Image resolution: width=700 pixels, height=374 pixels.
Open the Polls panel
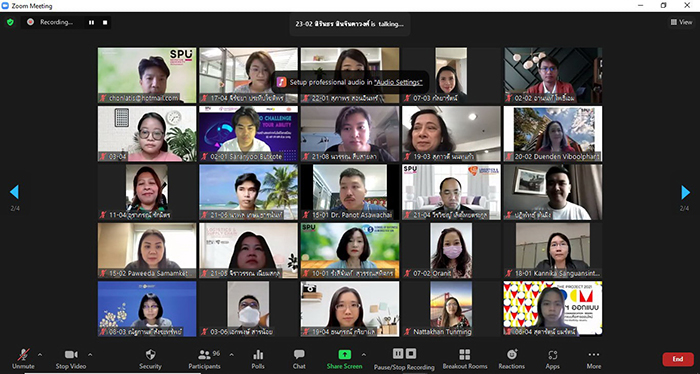(x=258, y=359)
